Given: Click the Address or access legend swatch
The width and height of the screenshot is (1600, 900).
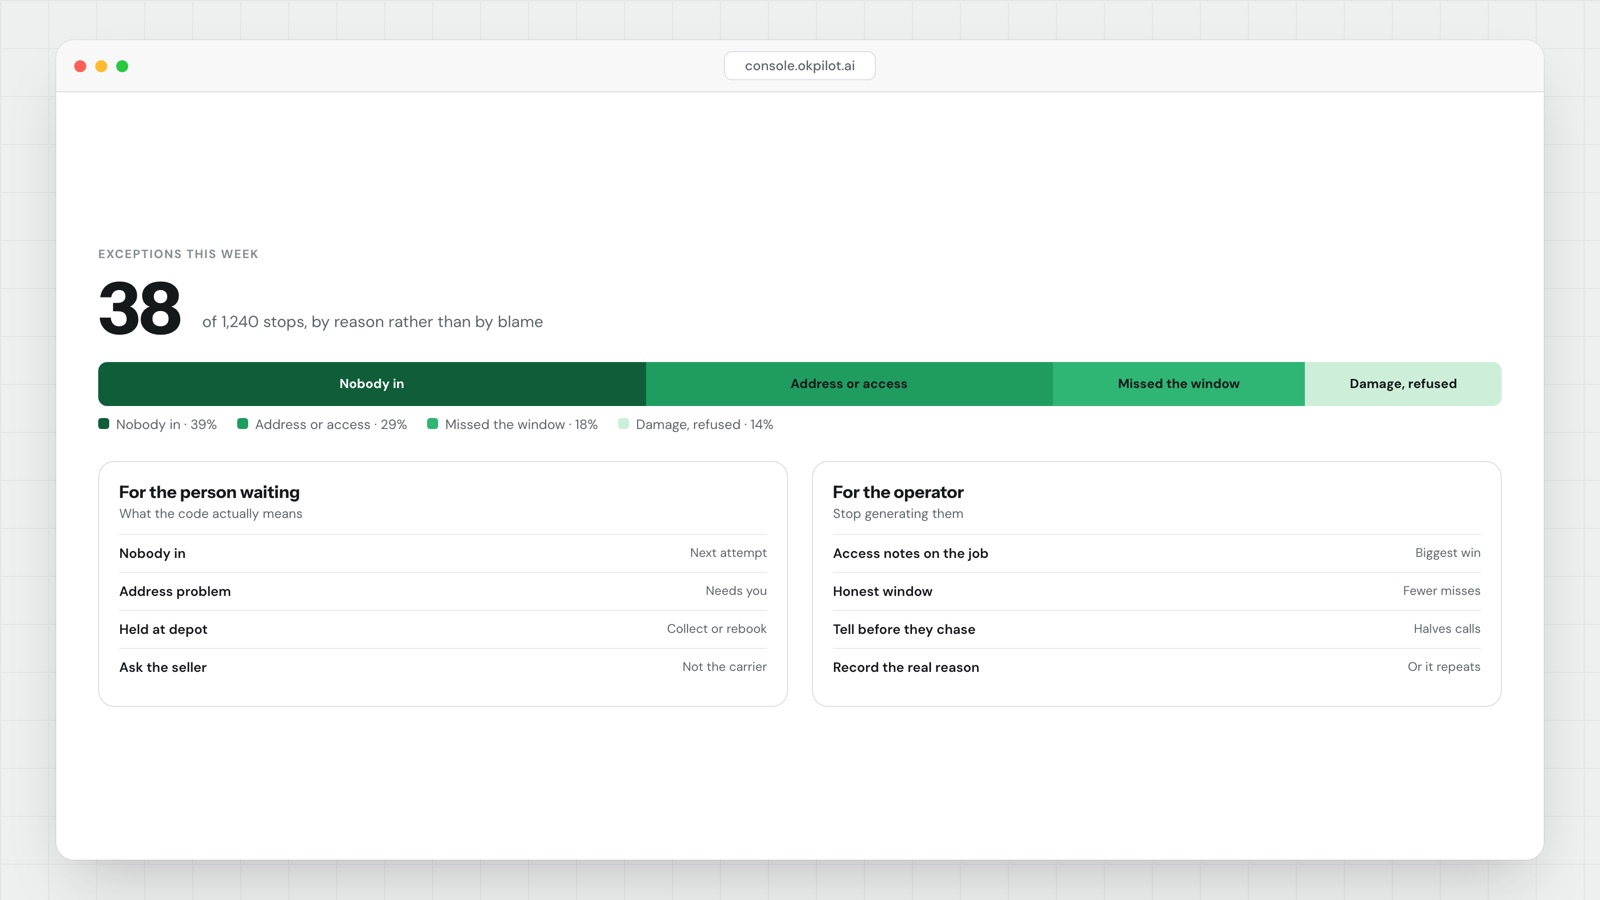Looking at the screenshot, I should point(243,424).
